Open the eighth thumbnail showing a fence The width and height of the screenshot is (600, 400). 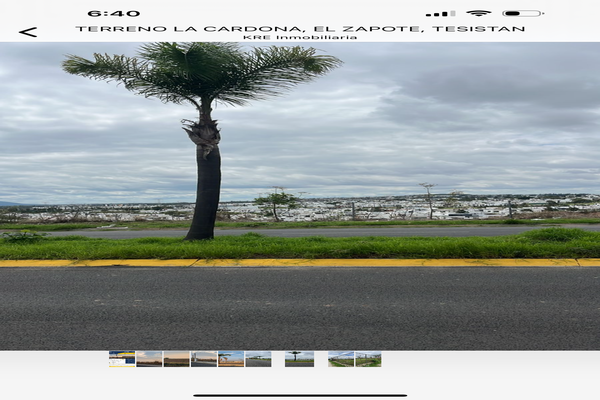point(341,359)
